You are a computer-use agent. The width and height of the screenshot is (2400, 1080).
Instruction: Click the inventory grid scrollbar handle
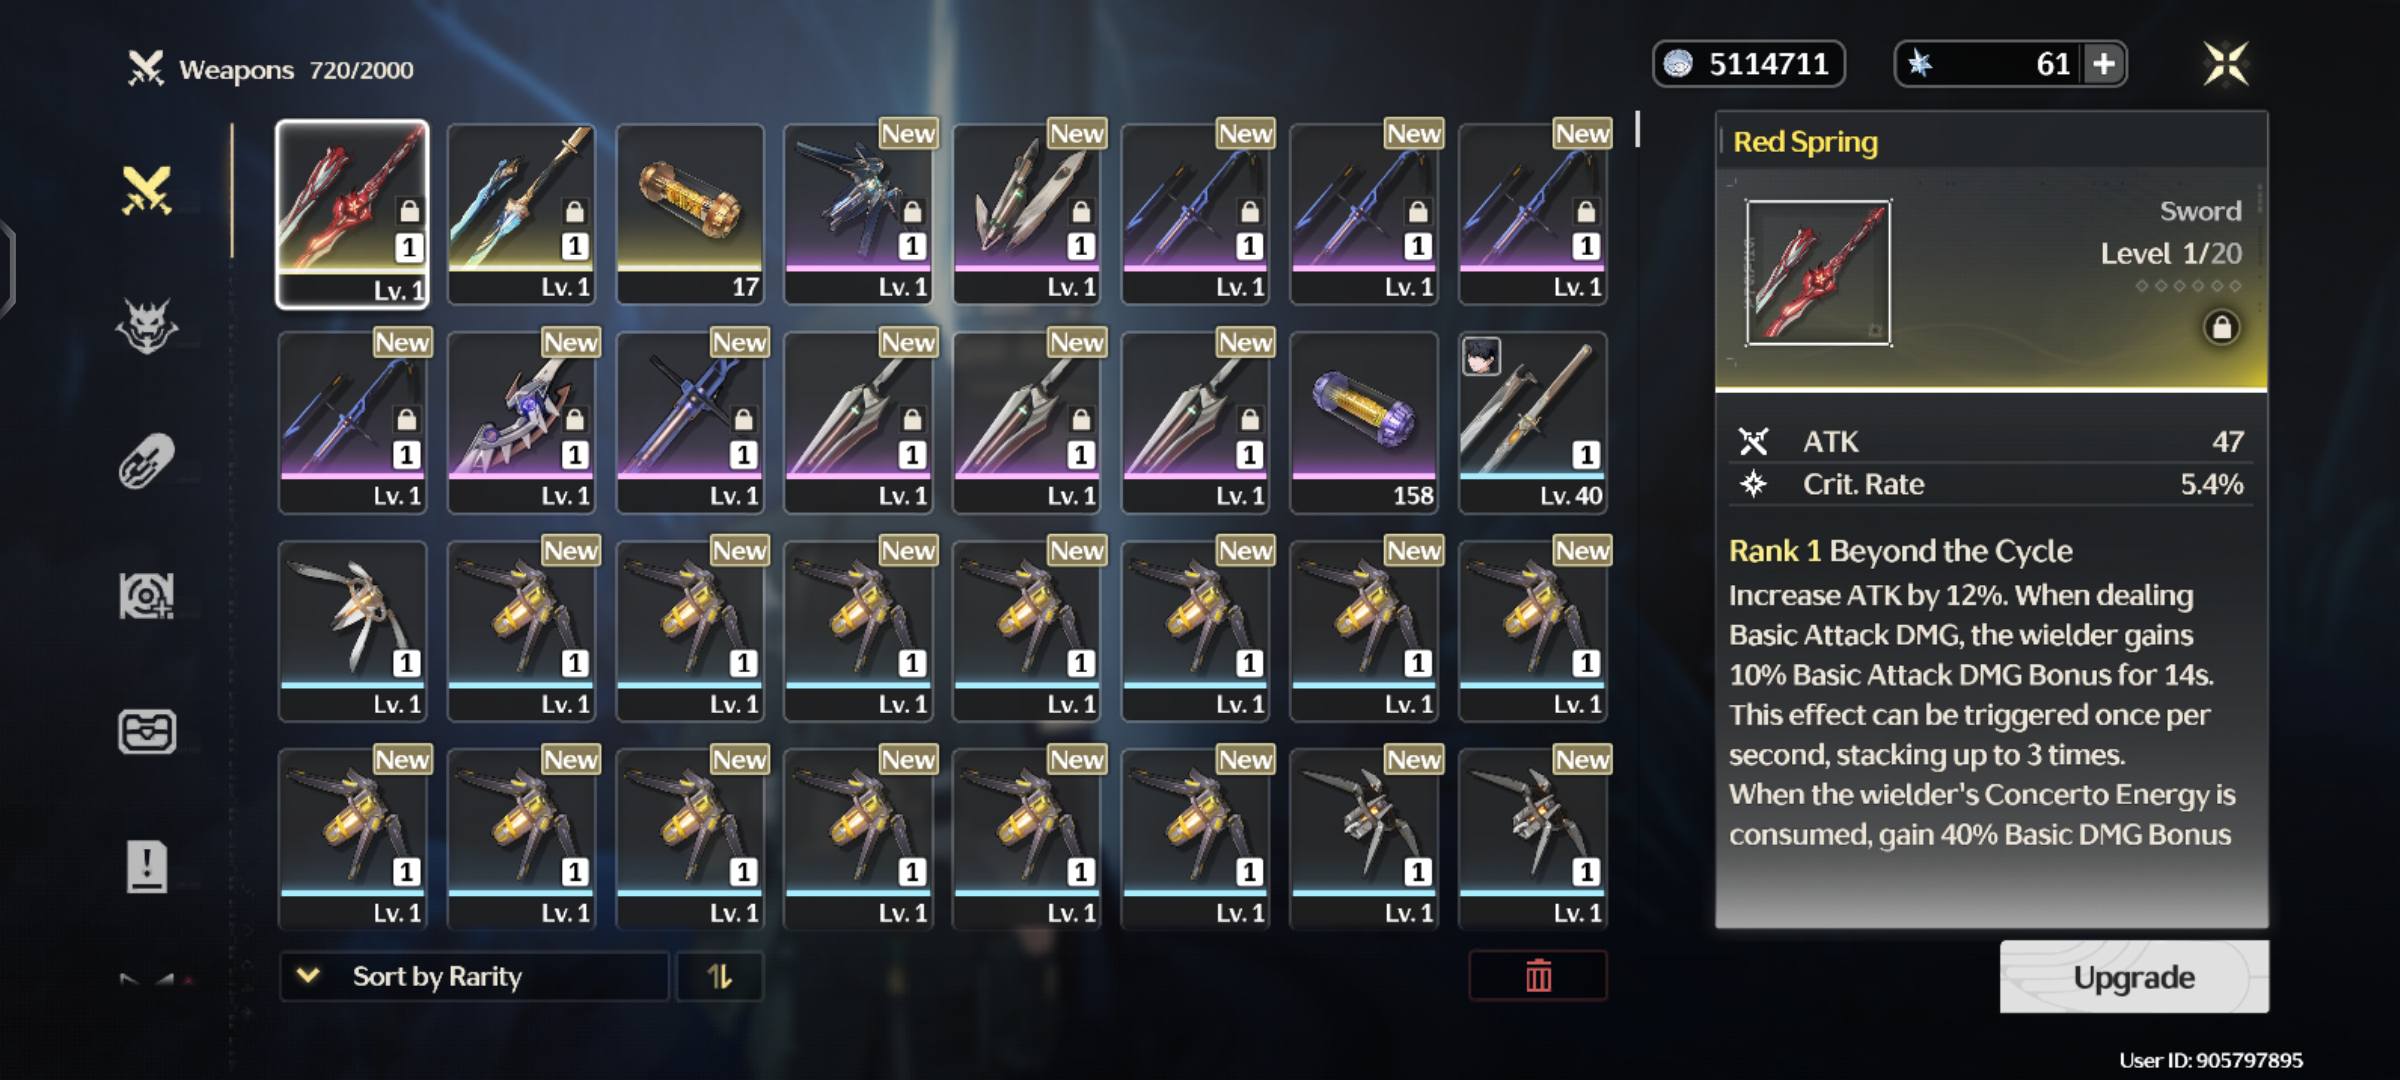click(1637, 129)
